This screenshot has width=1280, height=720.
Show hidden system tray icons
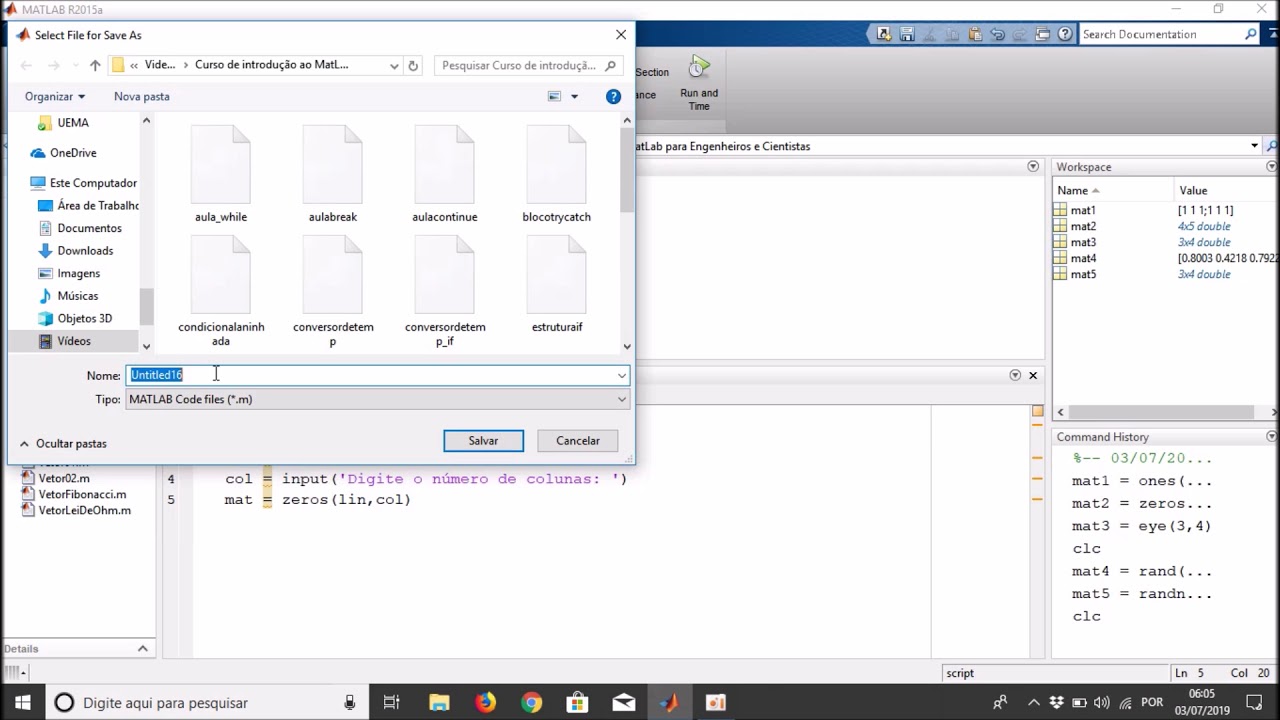(x=1034, y=702)
